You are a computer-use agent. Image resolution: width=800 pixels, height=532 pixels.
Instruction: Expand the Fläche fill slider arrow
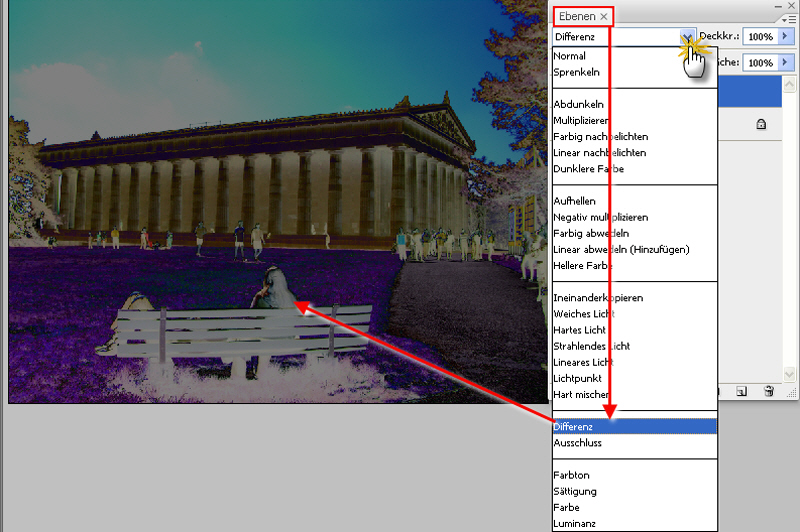tap(786, 62)
